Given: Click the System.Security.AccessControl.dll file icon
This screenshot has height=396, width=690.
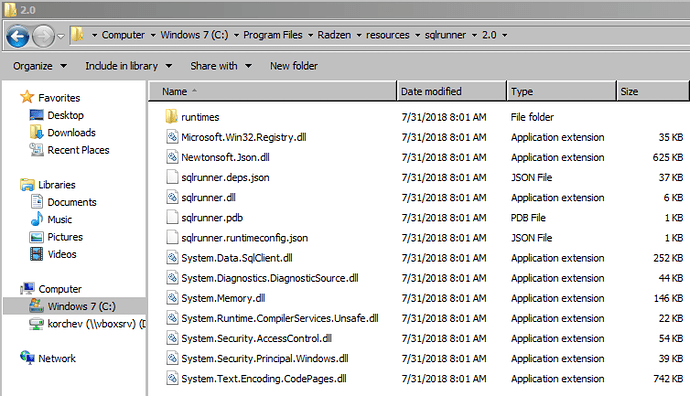Looking at the screenshot, I should (x=172, y=338).
